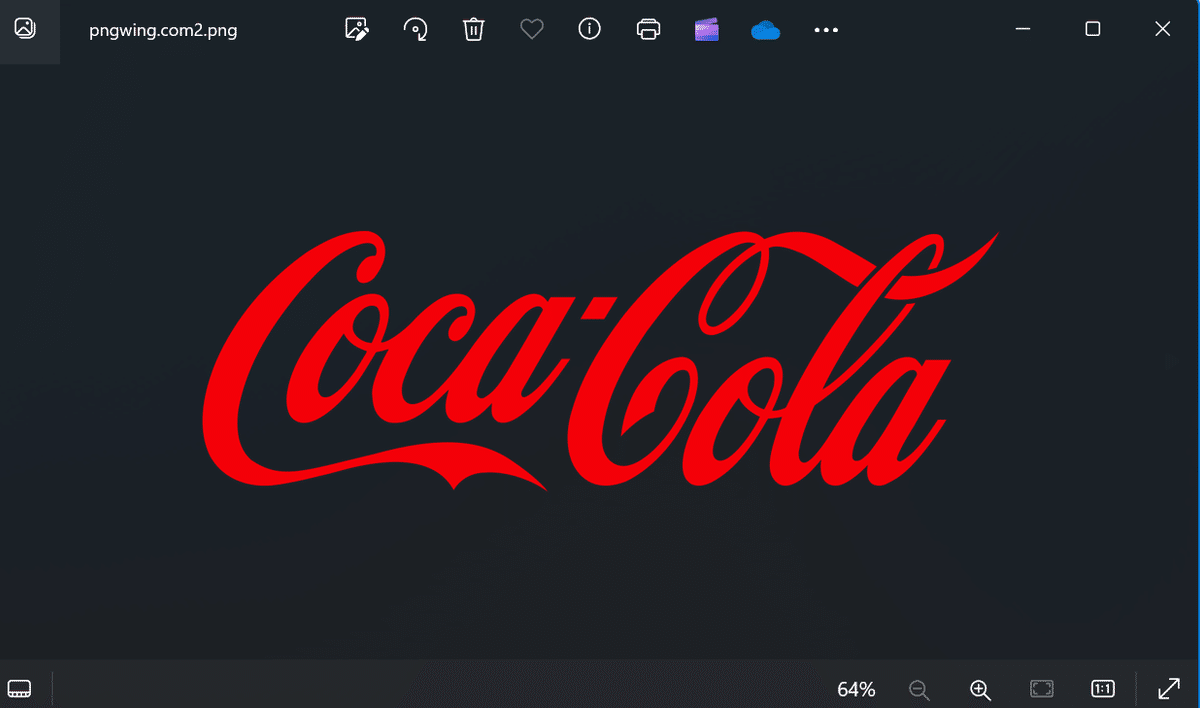This screenshot has width=1200, height=708.
Task: Rotate the picture using the rotate icon
Action: point(415,30)
